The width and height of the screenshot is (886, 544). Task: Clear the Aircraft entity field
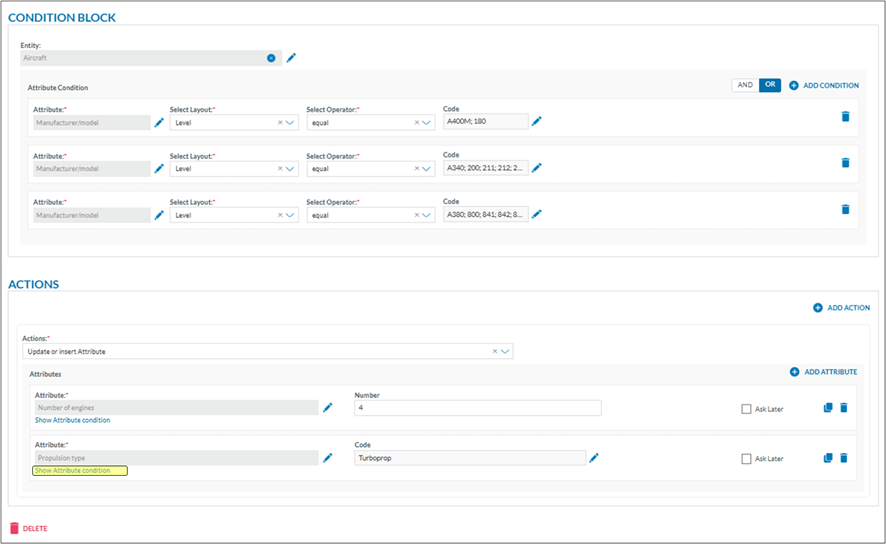[271, 58]
